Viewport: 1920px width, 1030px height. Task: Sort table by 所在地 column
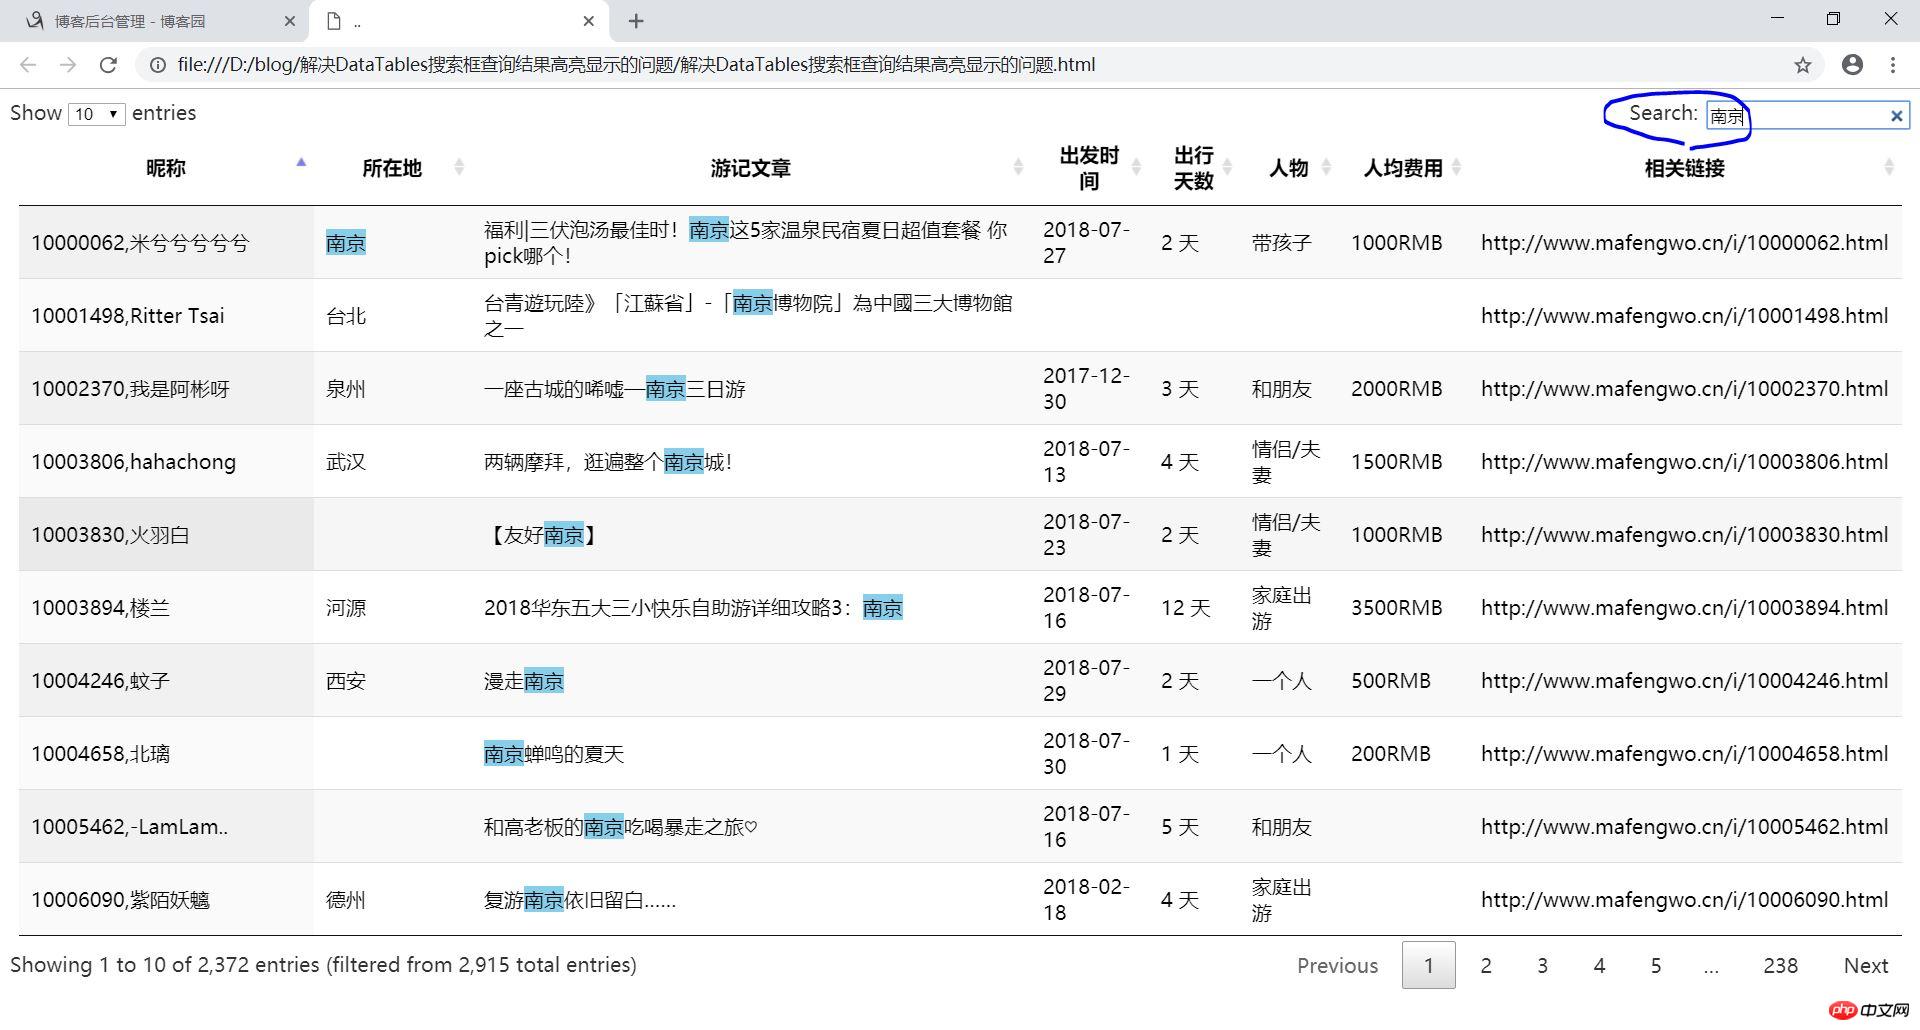tap(392, 168)
